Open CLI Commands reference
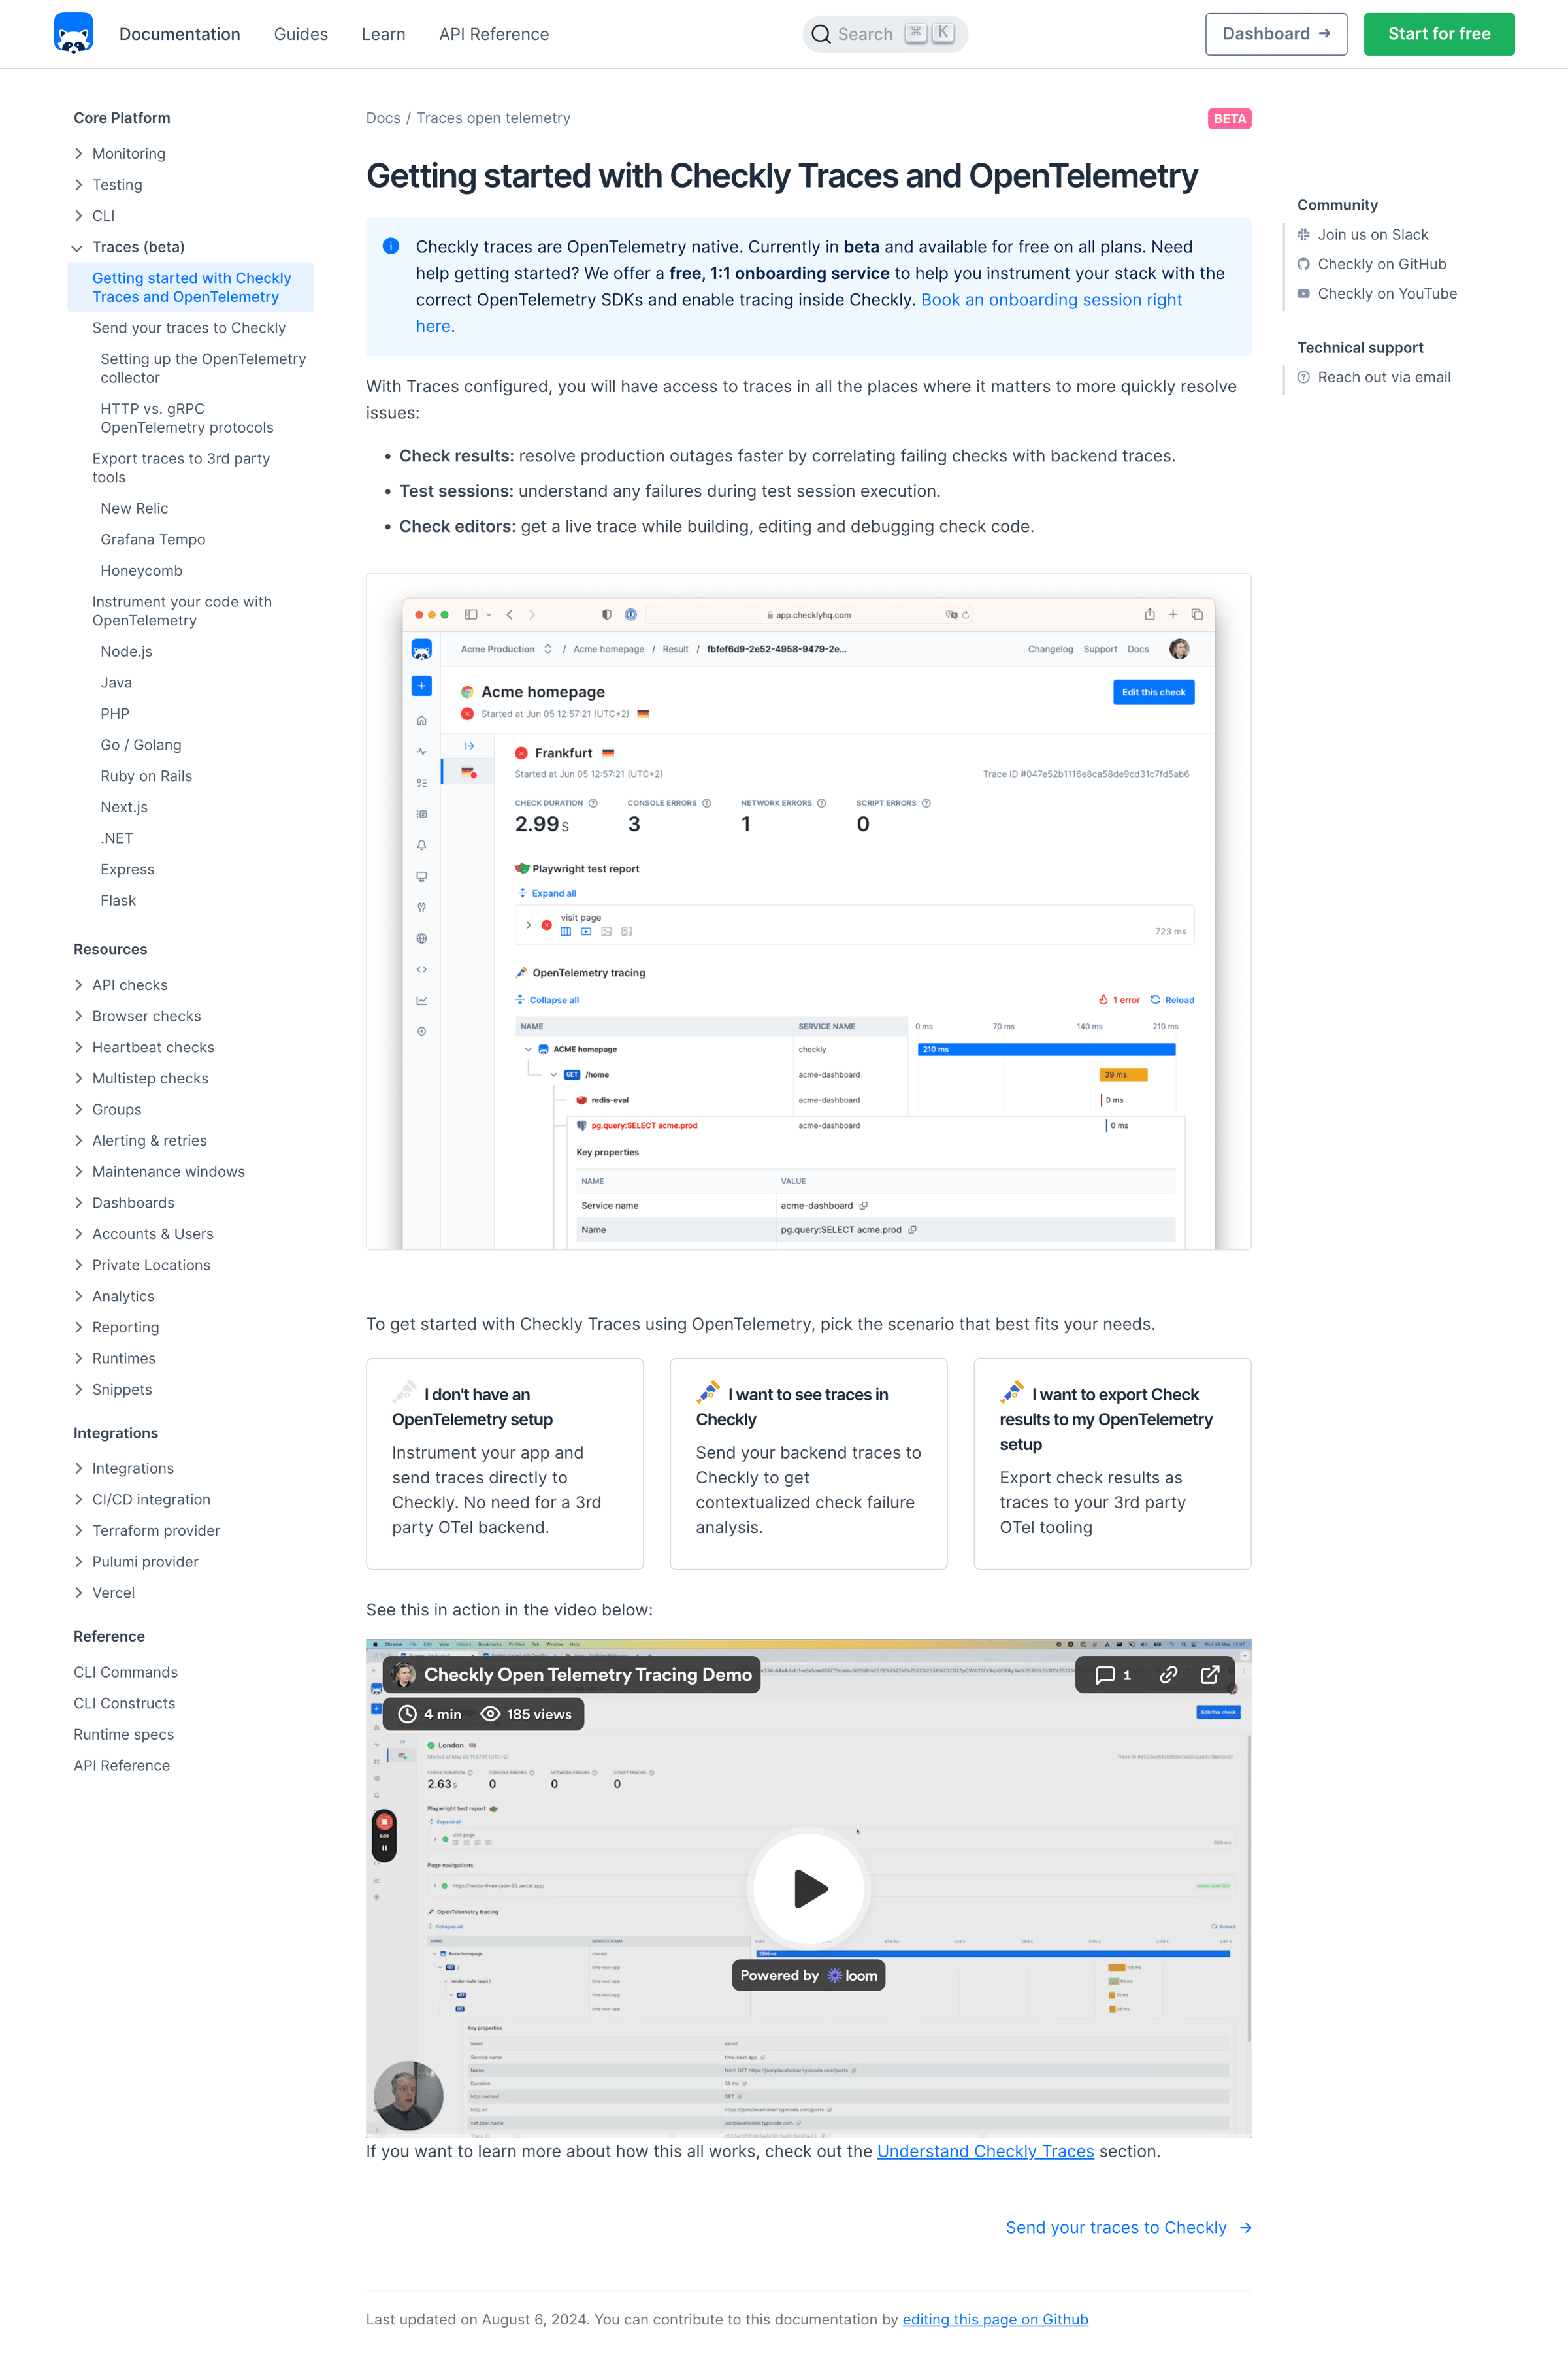The image size is (1568, 2365). (125, 1672)
